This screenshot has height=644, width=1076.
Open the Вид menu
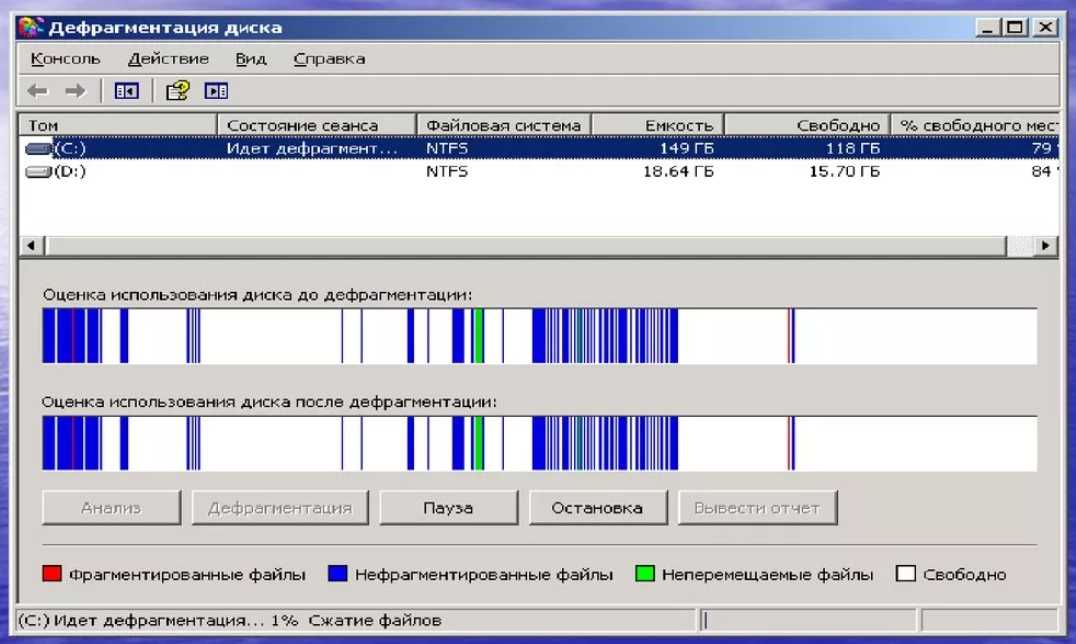click(x=250, y=59)
